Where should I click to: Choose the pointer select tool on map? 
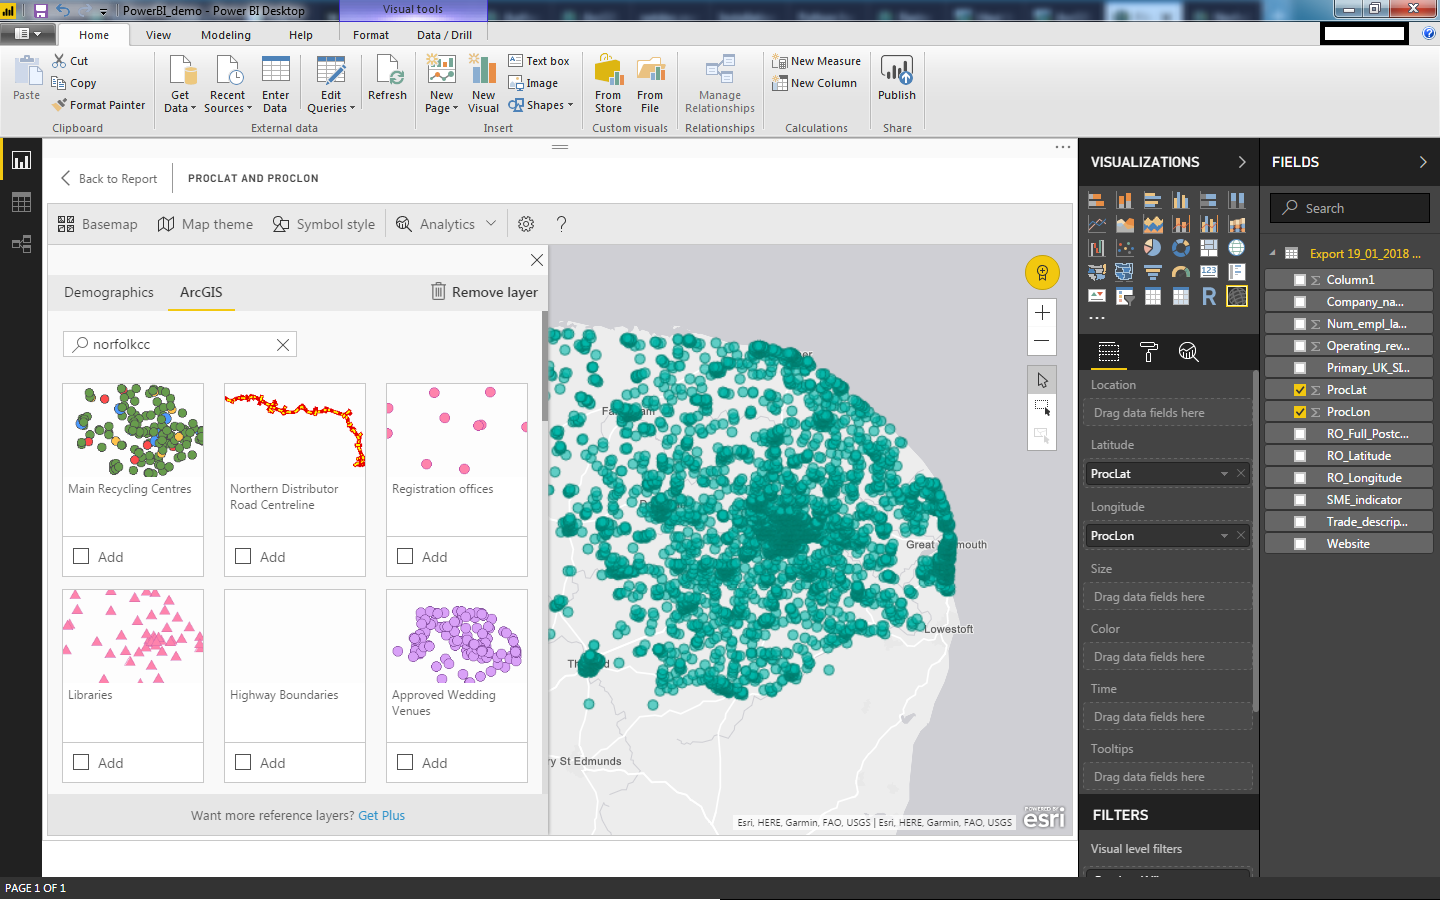[1042, 380]
